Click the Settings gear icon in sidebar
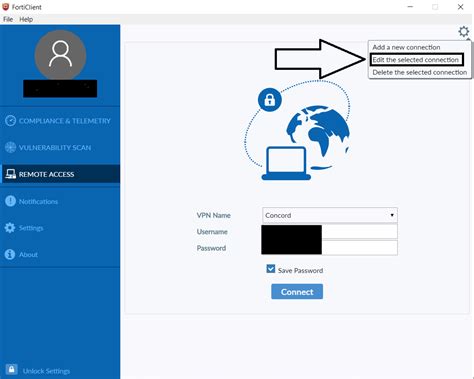This screenshot has width=474, height=379. coord(10,228)
